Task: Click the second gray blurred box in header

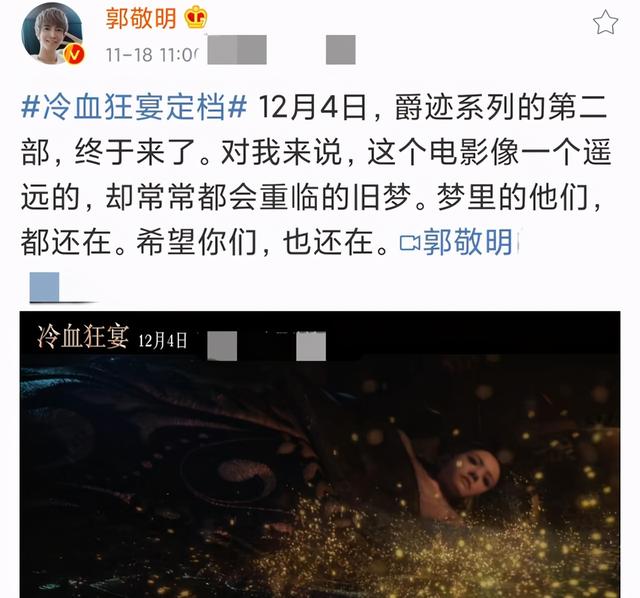Action: (x=340, y=50)
